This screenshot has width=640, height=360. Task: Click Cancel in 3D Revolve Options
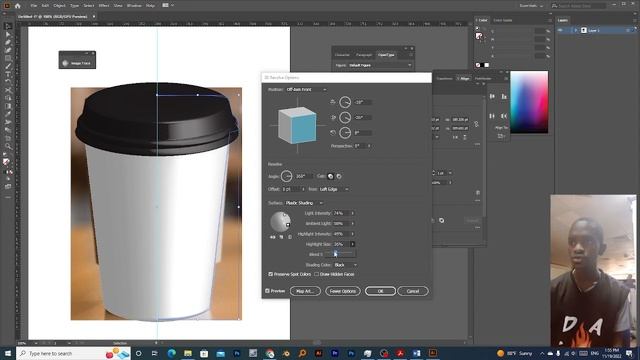(413, 291)
